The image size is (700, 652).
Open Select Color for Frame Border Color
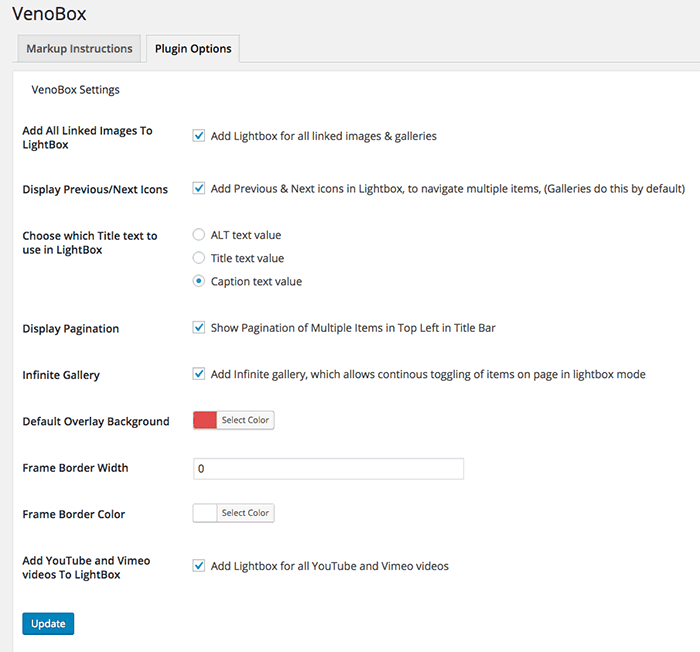(x=245, y=513)
